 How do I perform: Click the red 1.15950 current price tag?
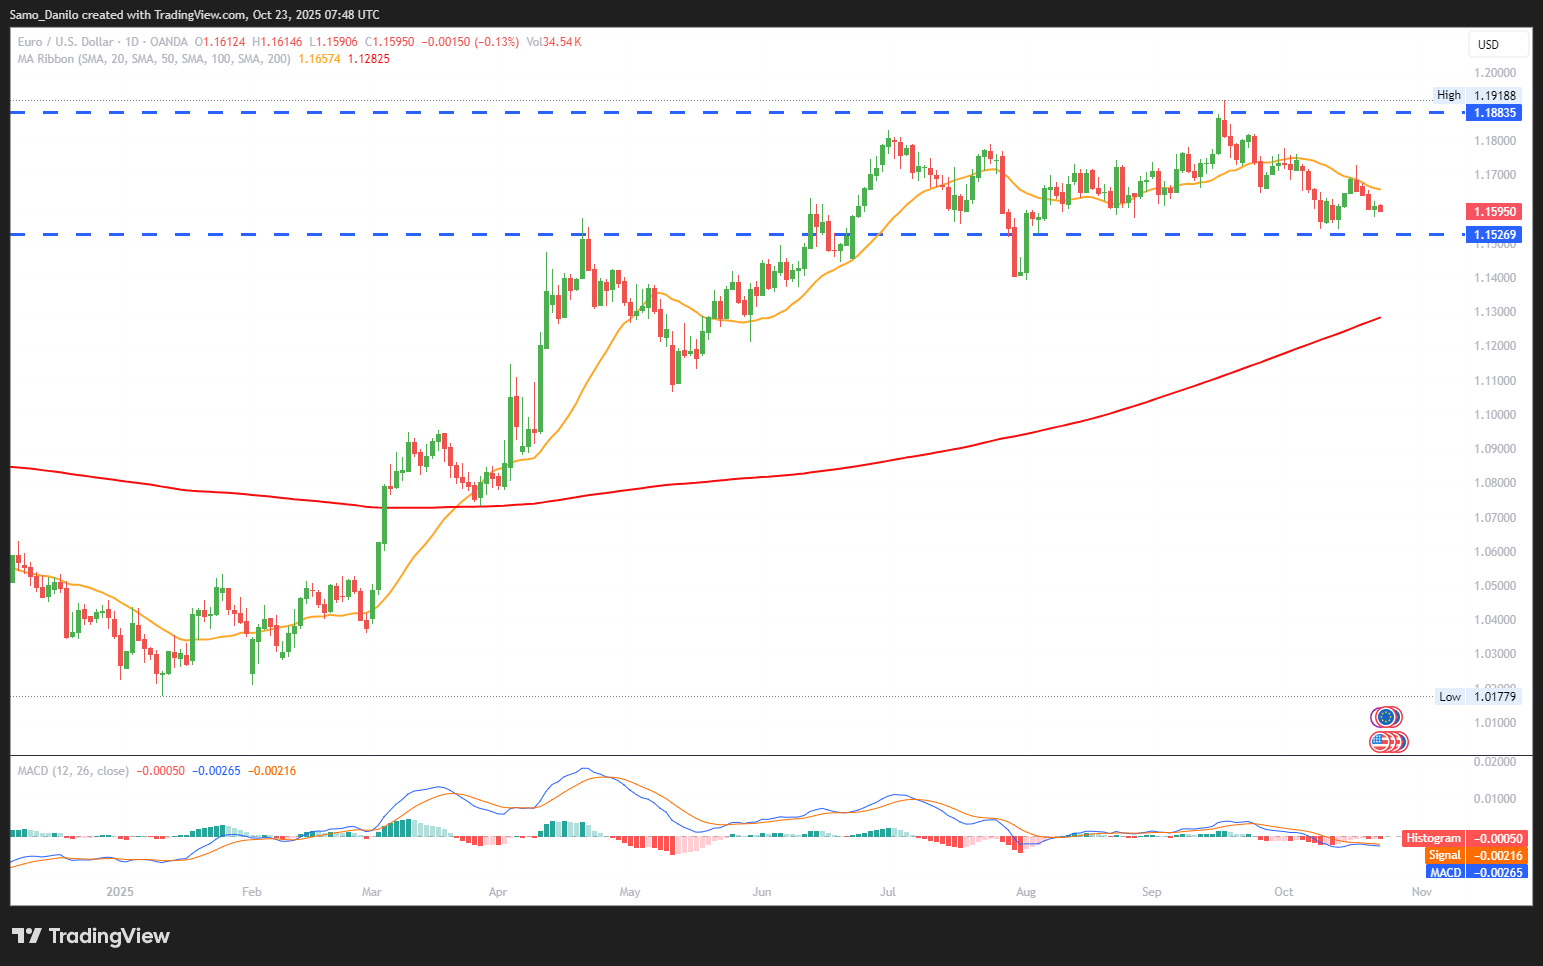(1494, 211)
